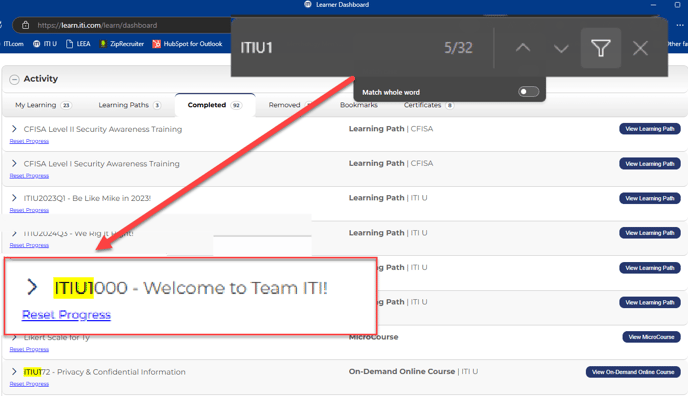The image size is (688, 396).
Task: Open HubSpot for Outlook bookmark
Action: [187, 44]
